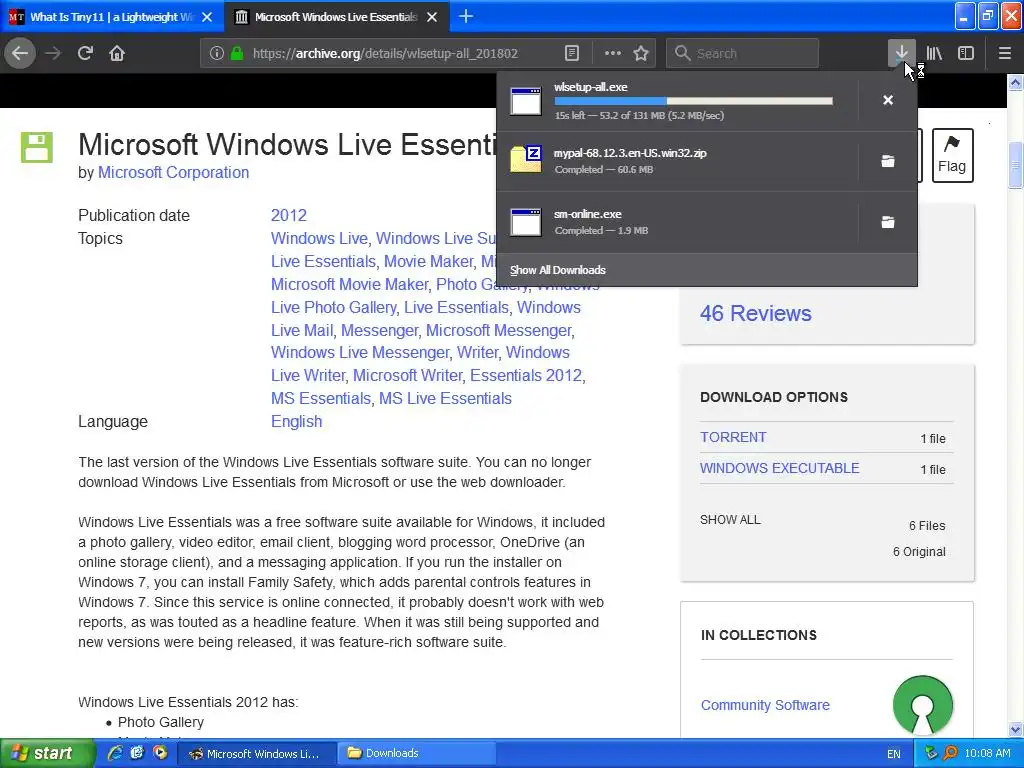
Task: Select the wlsetup-all.exe download entry
Action: pos(677,101)
